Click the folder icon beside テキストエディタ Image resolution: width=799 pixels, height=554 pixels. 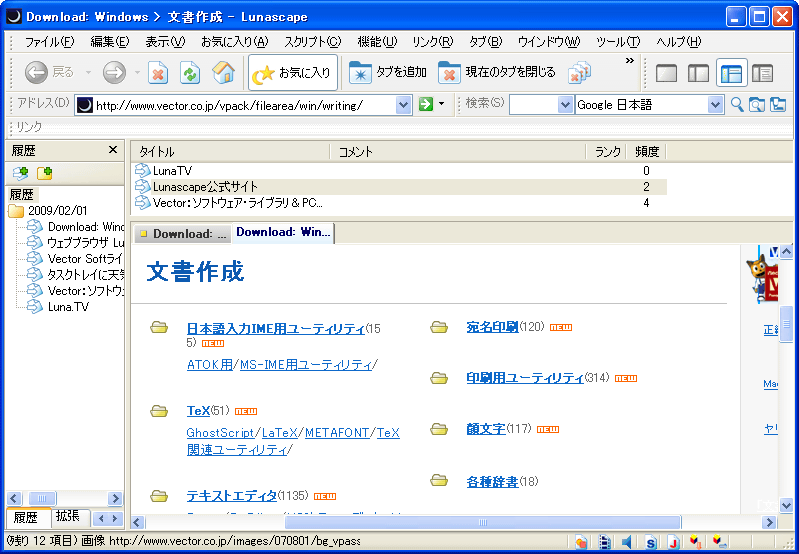coord(159,495)
